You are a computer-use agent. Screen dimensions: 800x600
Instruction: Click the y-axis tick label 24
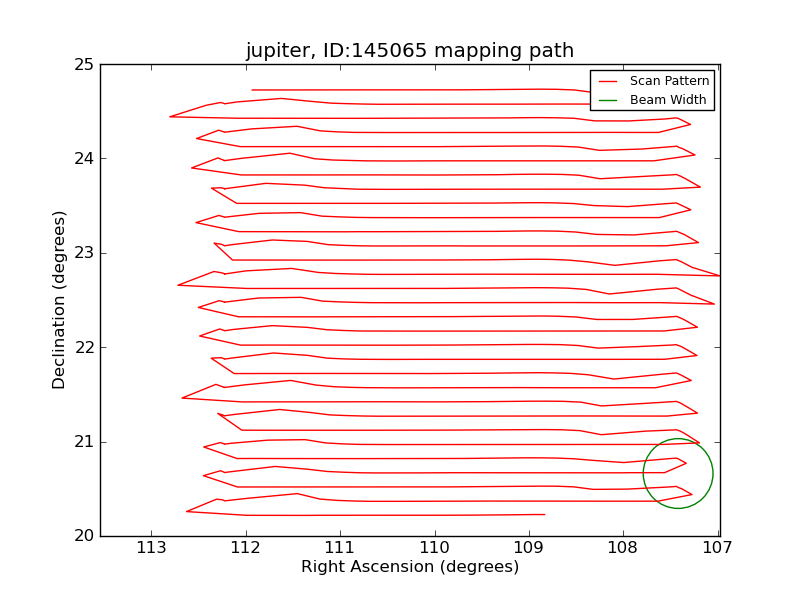tap(84, 159)
